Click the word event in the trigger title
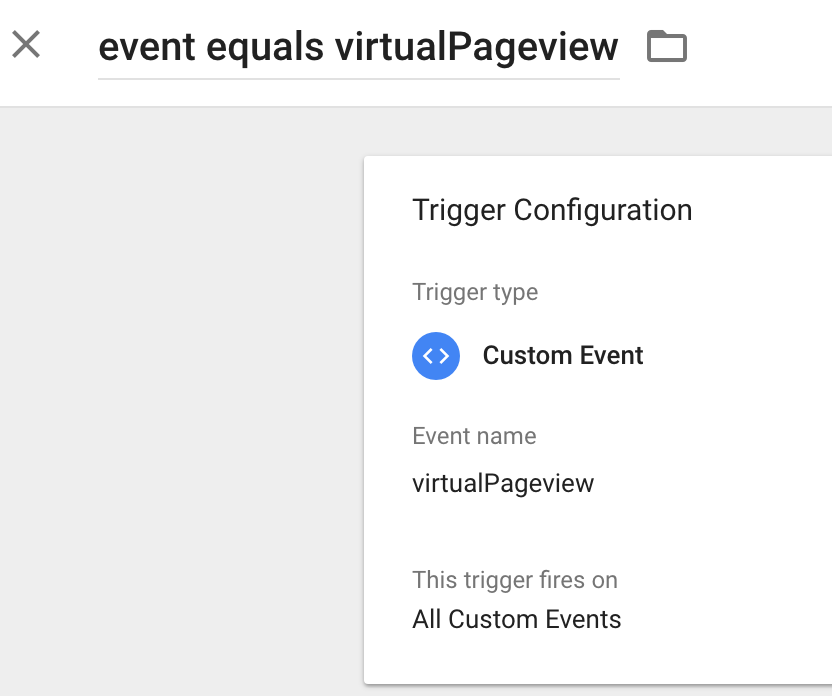Viewport: 832px width, 696px height. (147, 48)
